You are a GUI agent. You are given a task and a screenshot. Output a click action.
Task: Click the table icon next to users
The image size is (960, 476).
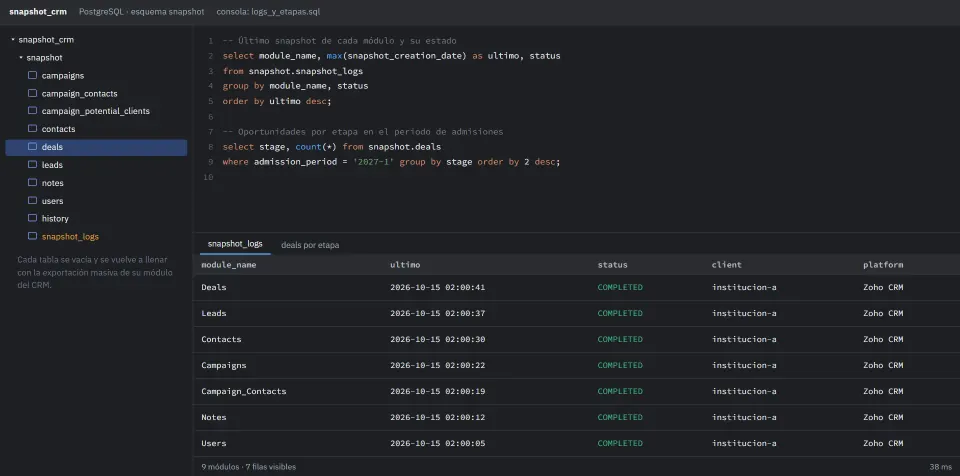pyautogui.click(x=32, y=200)
